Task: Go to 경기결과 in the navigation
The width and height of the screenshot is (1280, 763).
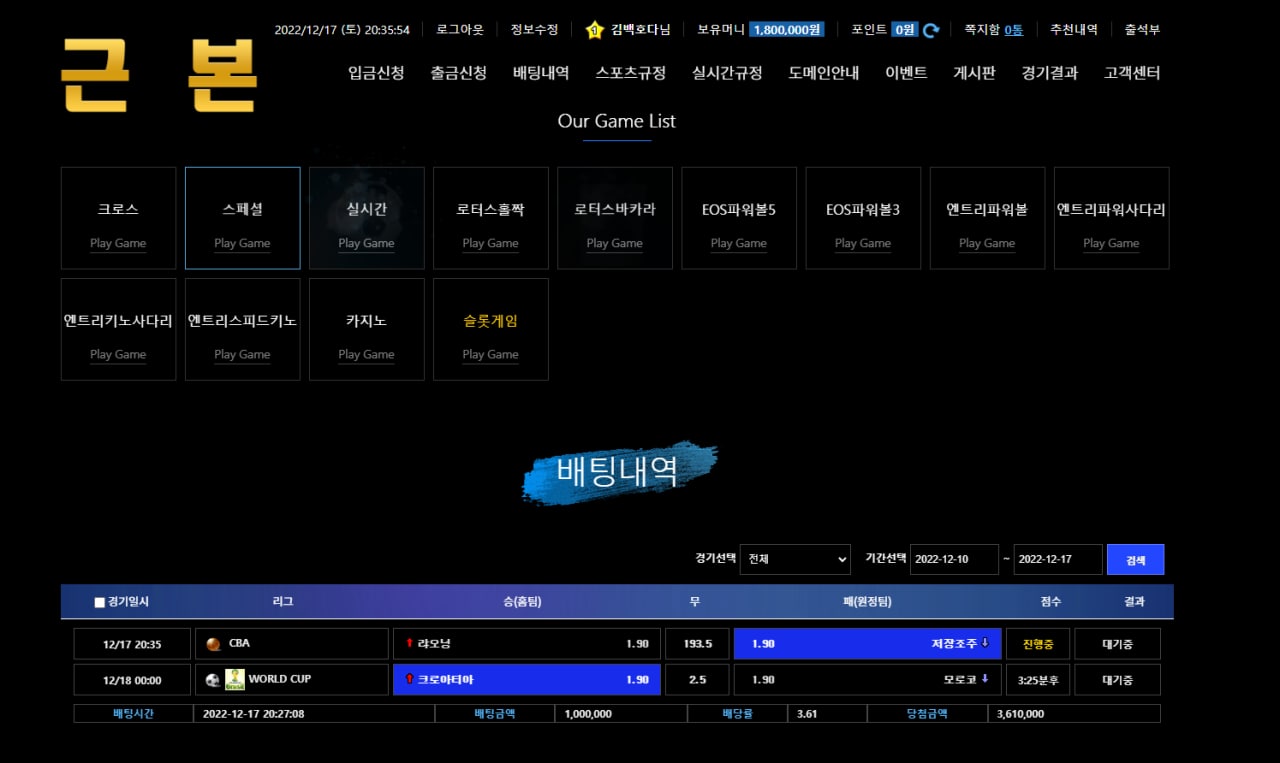Action: [1050, 73]
